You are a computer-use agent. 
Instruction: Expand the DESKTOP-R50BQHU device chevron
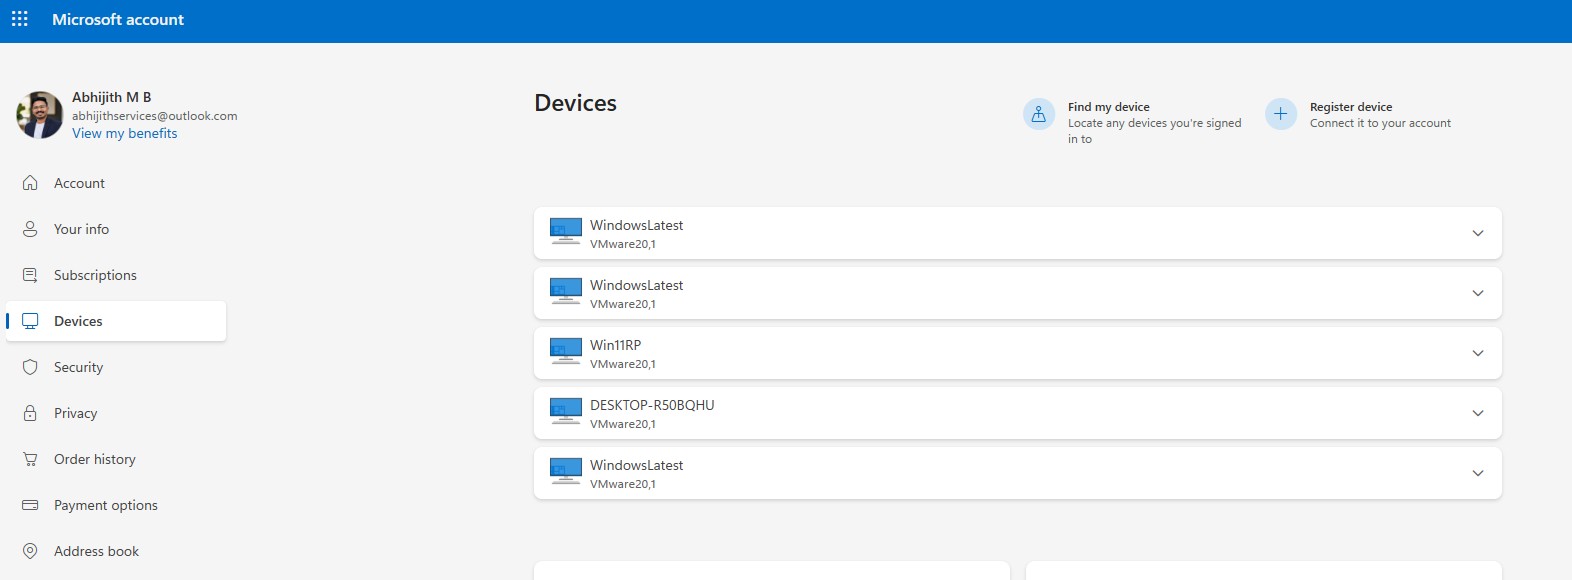click(1478, 413)
